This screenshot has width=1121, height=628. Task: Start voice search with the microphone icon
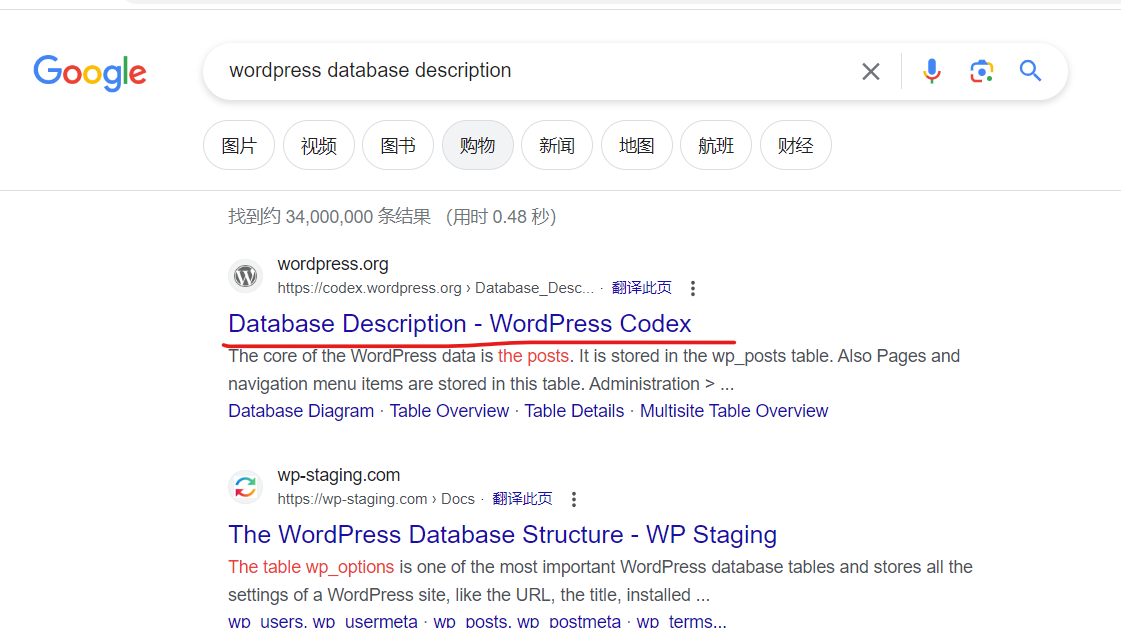932,72
